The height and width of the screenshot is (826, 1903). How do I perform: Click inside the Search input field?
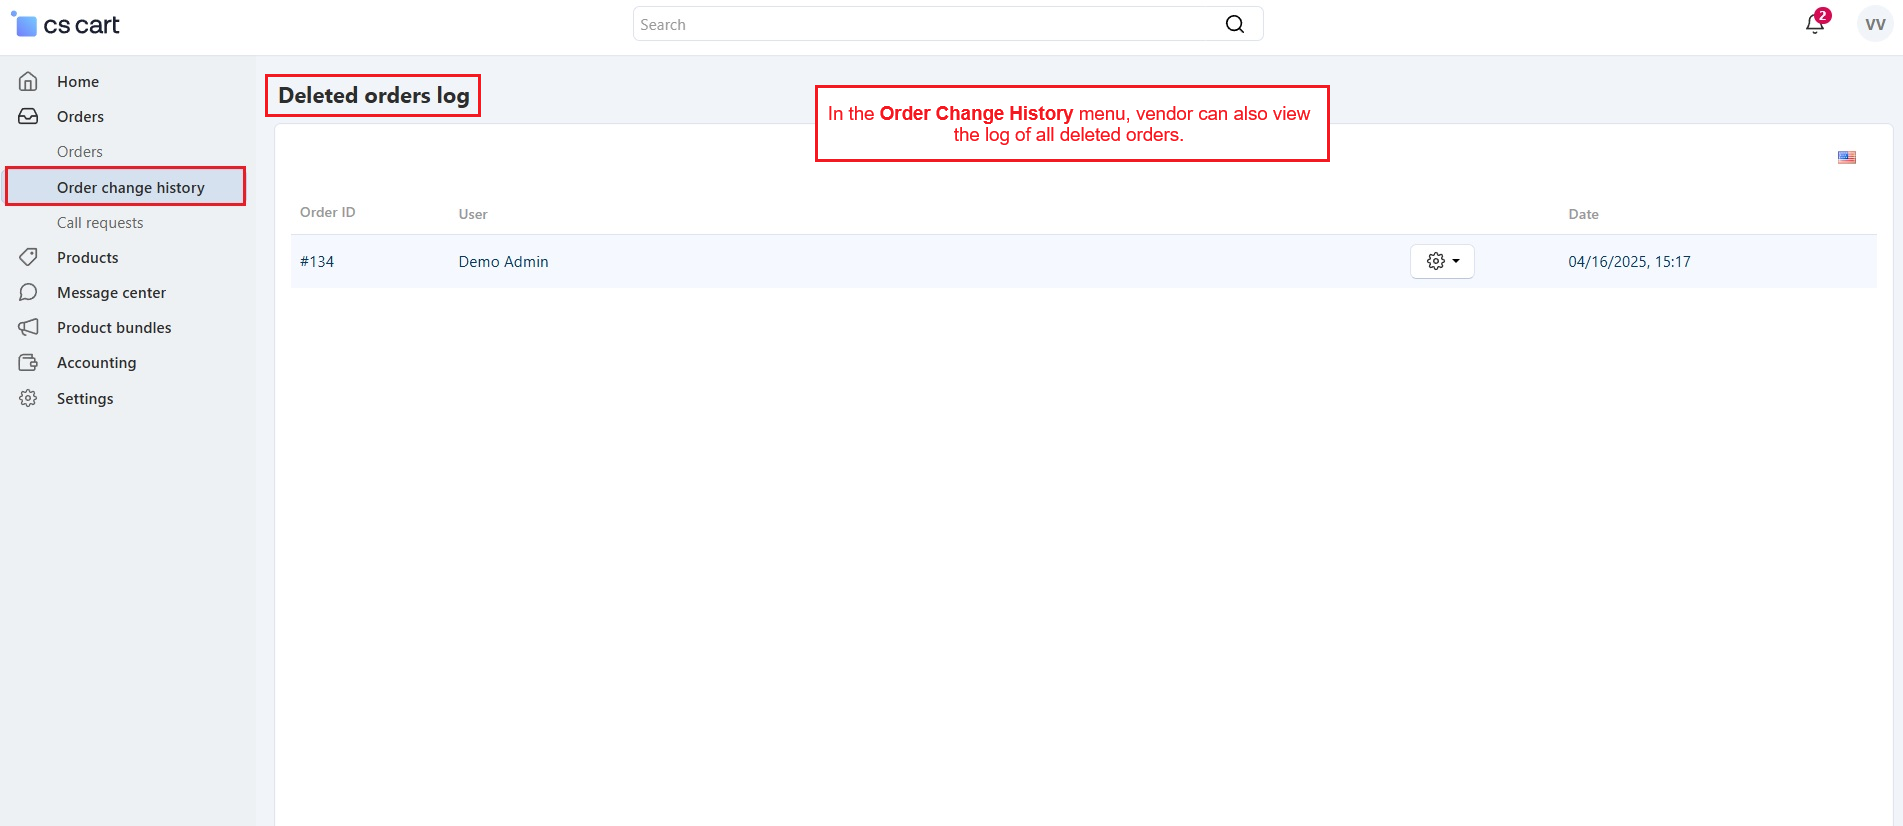tap(920, 24)
